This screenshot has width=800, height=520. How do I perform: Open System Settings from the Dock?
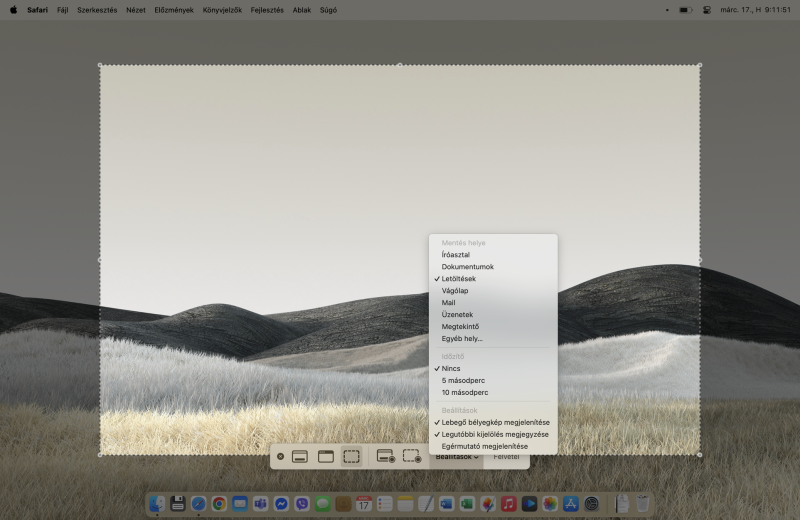pyautogui.click(x=591, y=504)
